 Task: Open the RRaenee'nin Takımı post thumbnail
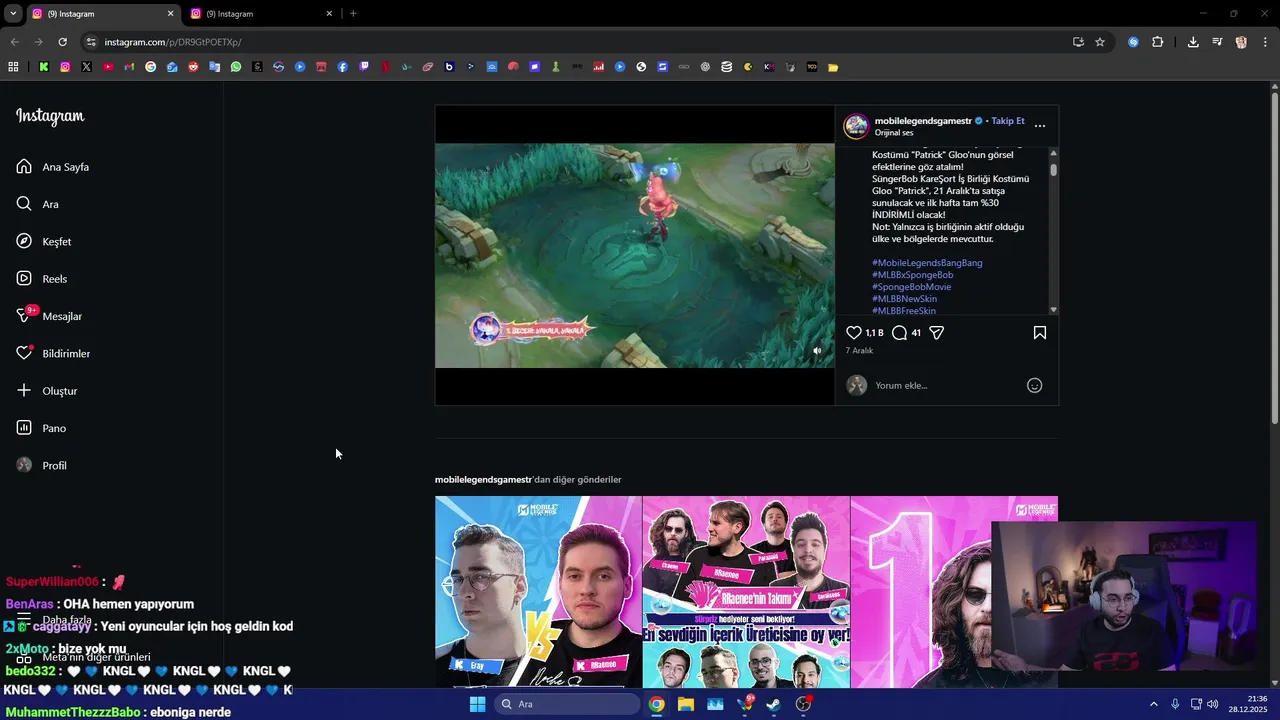tap(746, 592)
